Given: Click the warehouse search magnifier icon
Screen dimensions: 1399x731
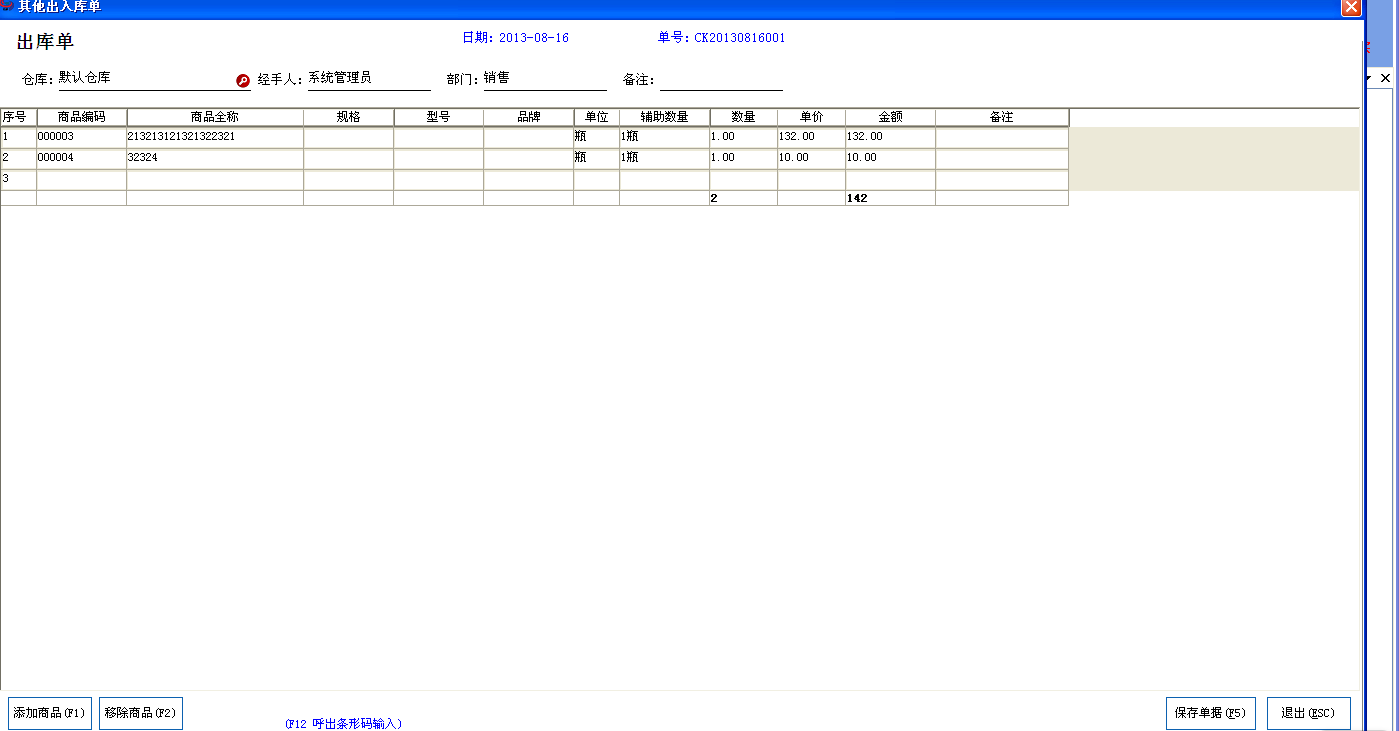Looking at the screenshot, I should (x=242, y=81).
